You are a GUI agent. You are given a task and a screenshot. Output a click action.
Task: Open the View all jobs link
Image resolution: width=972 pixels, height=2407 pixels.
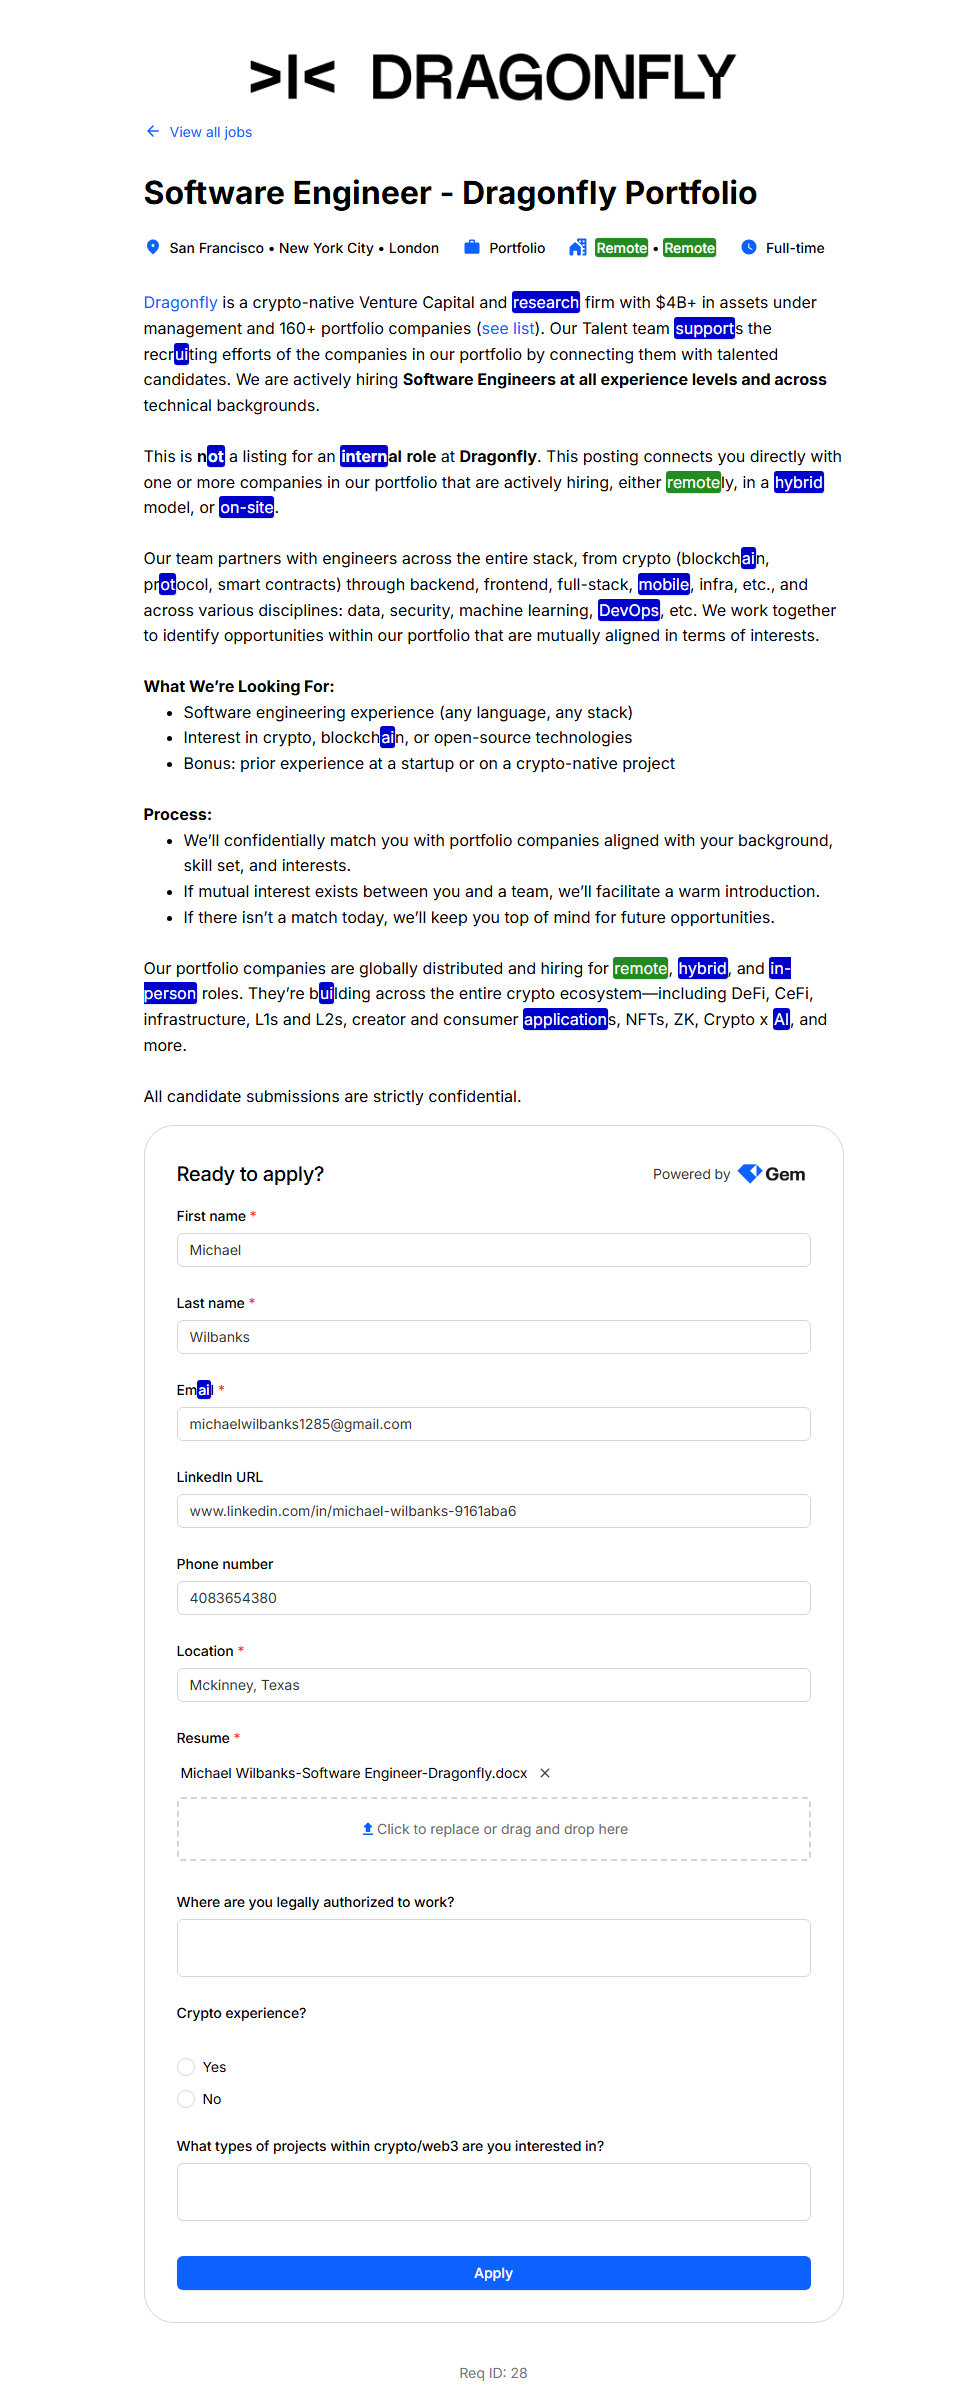coord(211,132)
